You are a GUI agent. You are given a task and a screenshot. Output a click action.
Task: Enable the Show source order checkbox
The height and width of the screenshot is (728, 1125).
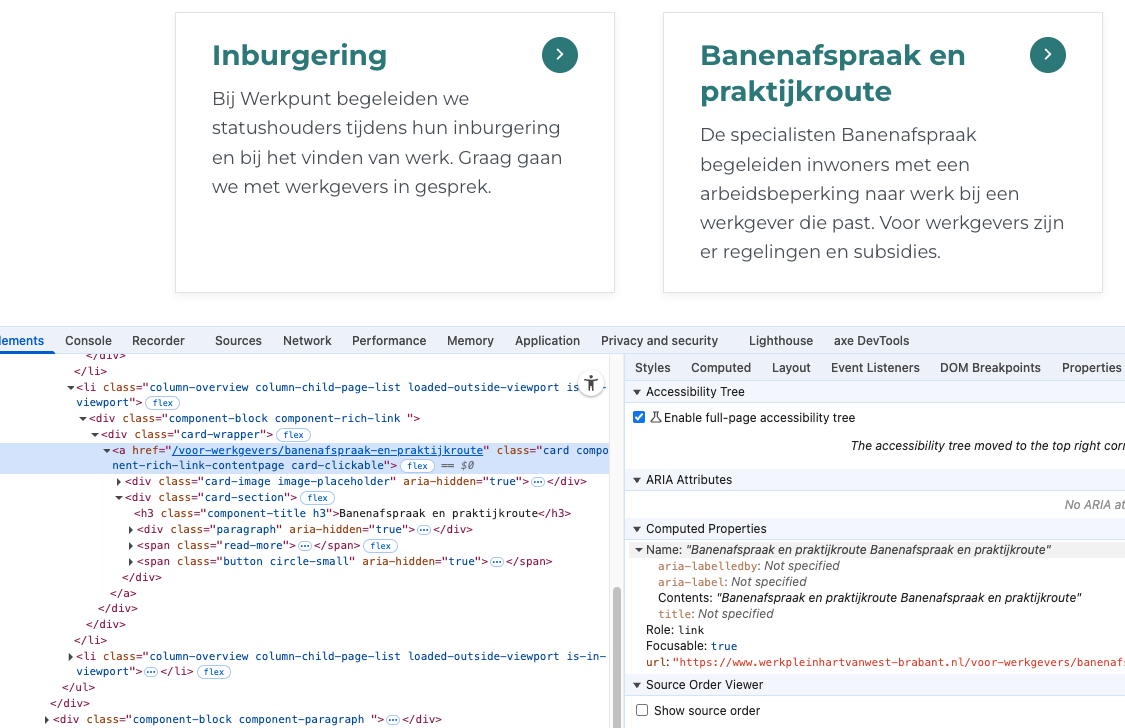pyautogui.click(x=642, y=710)
